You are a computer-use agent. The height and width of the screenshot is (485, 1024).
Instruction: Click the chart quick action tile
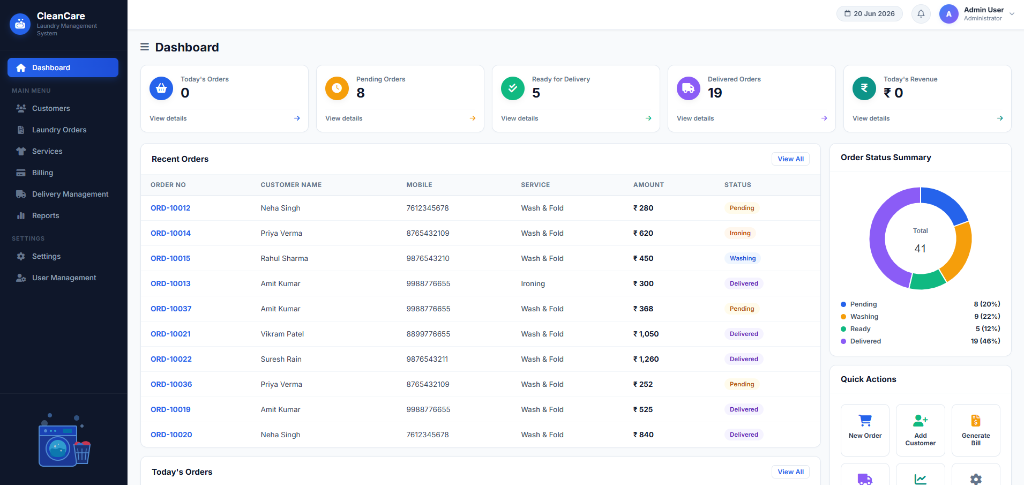point(920,475)
